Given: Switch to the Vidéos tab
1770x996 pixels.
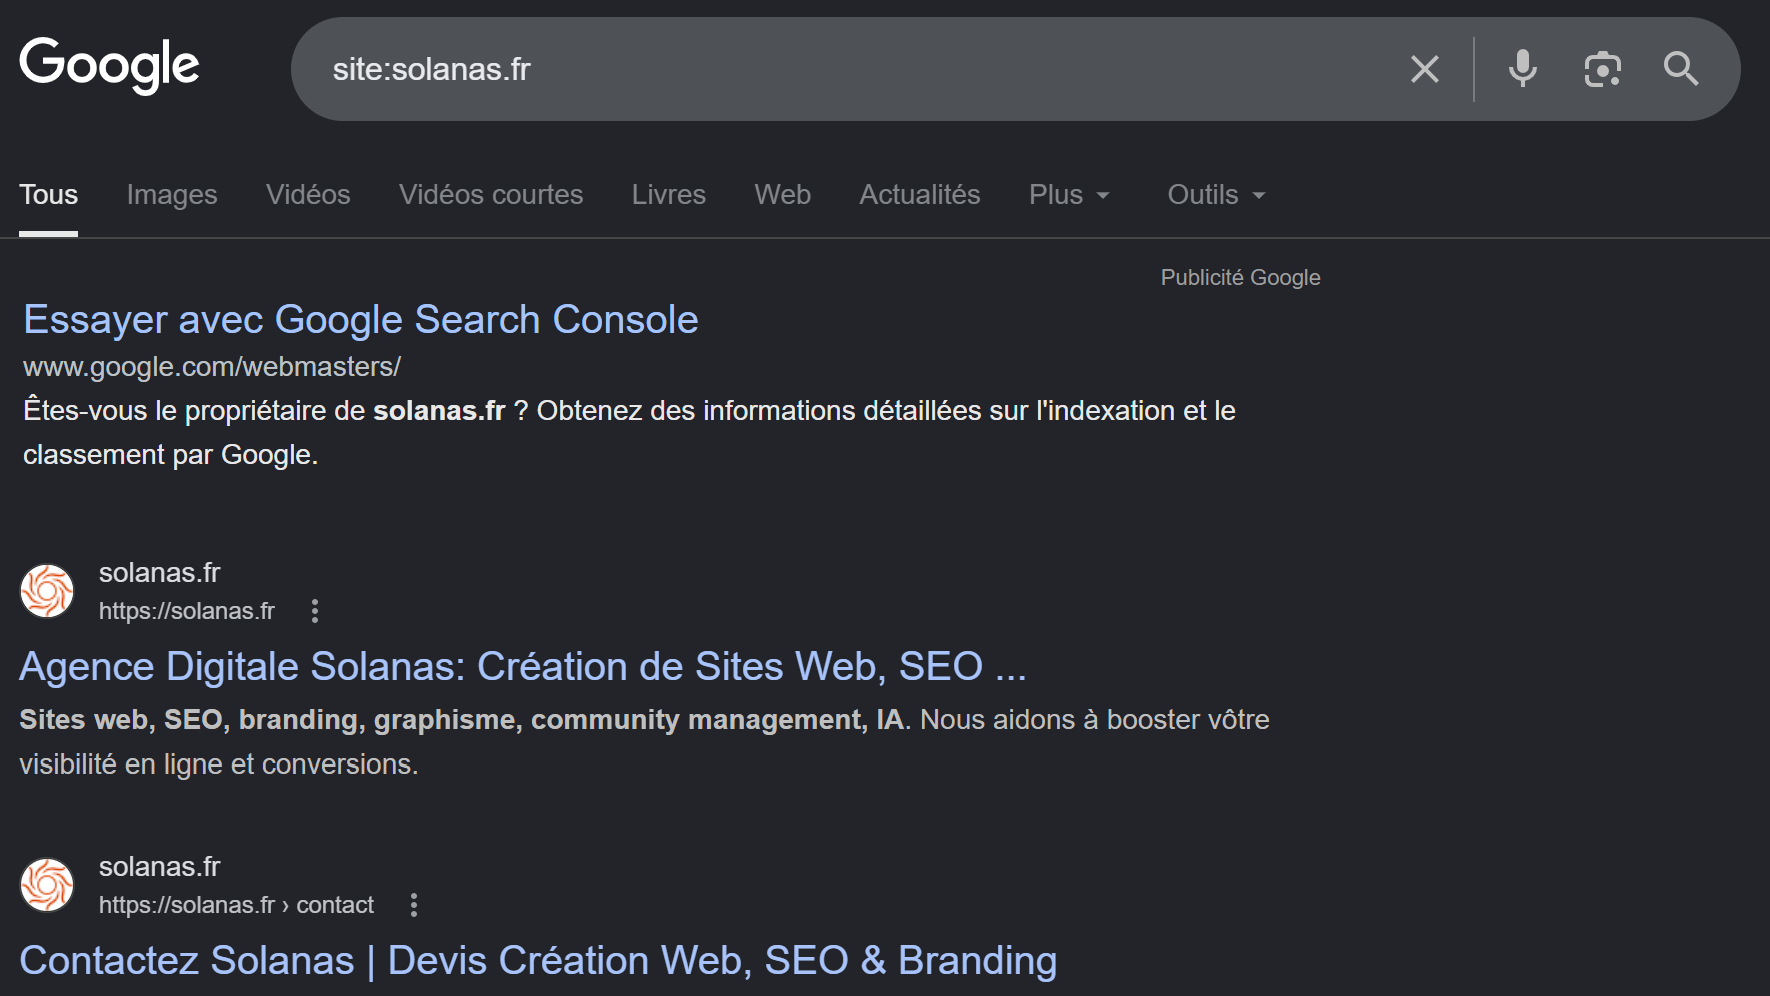Looking at the screenshot, I should click(308, 194).
